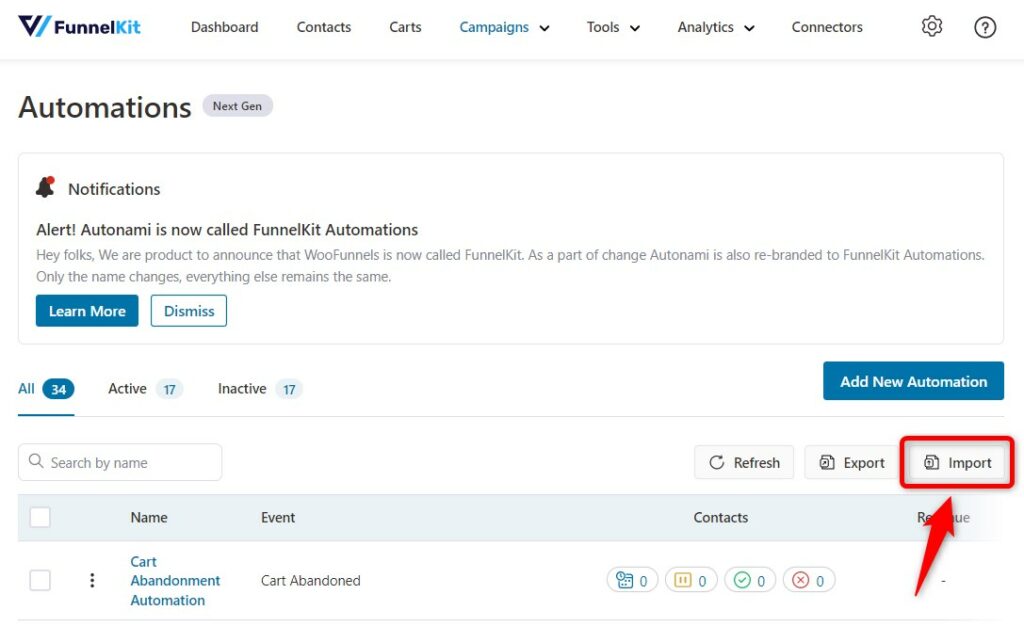The width and height of the screenshot is (1024, 626).
Task: Open Connectors in top navigation
Action: click(x=827, y=27)
